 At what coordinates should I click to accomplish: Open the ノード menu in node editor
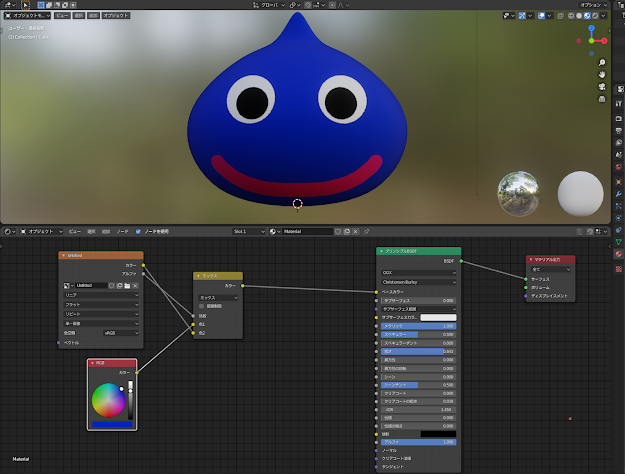[122, 231]
